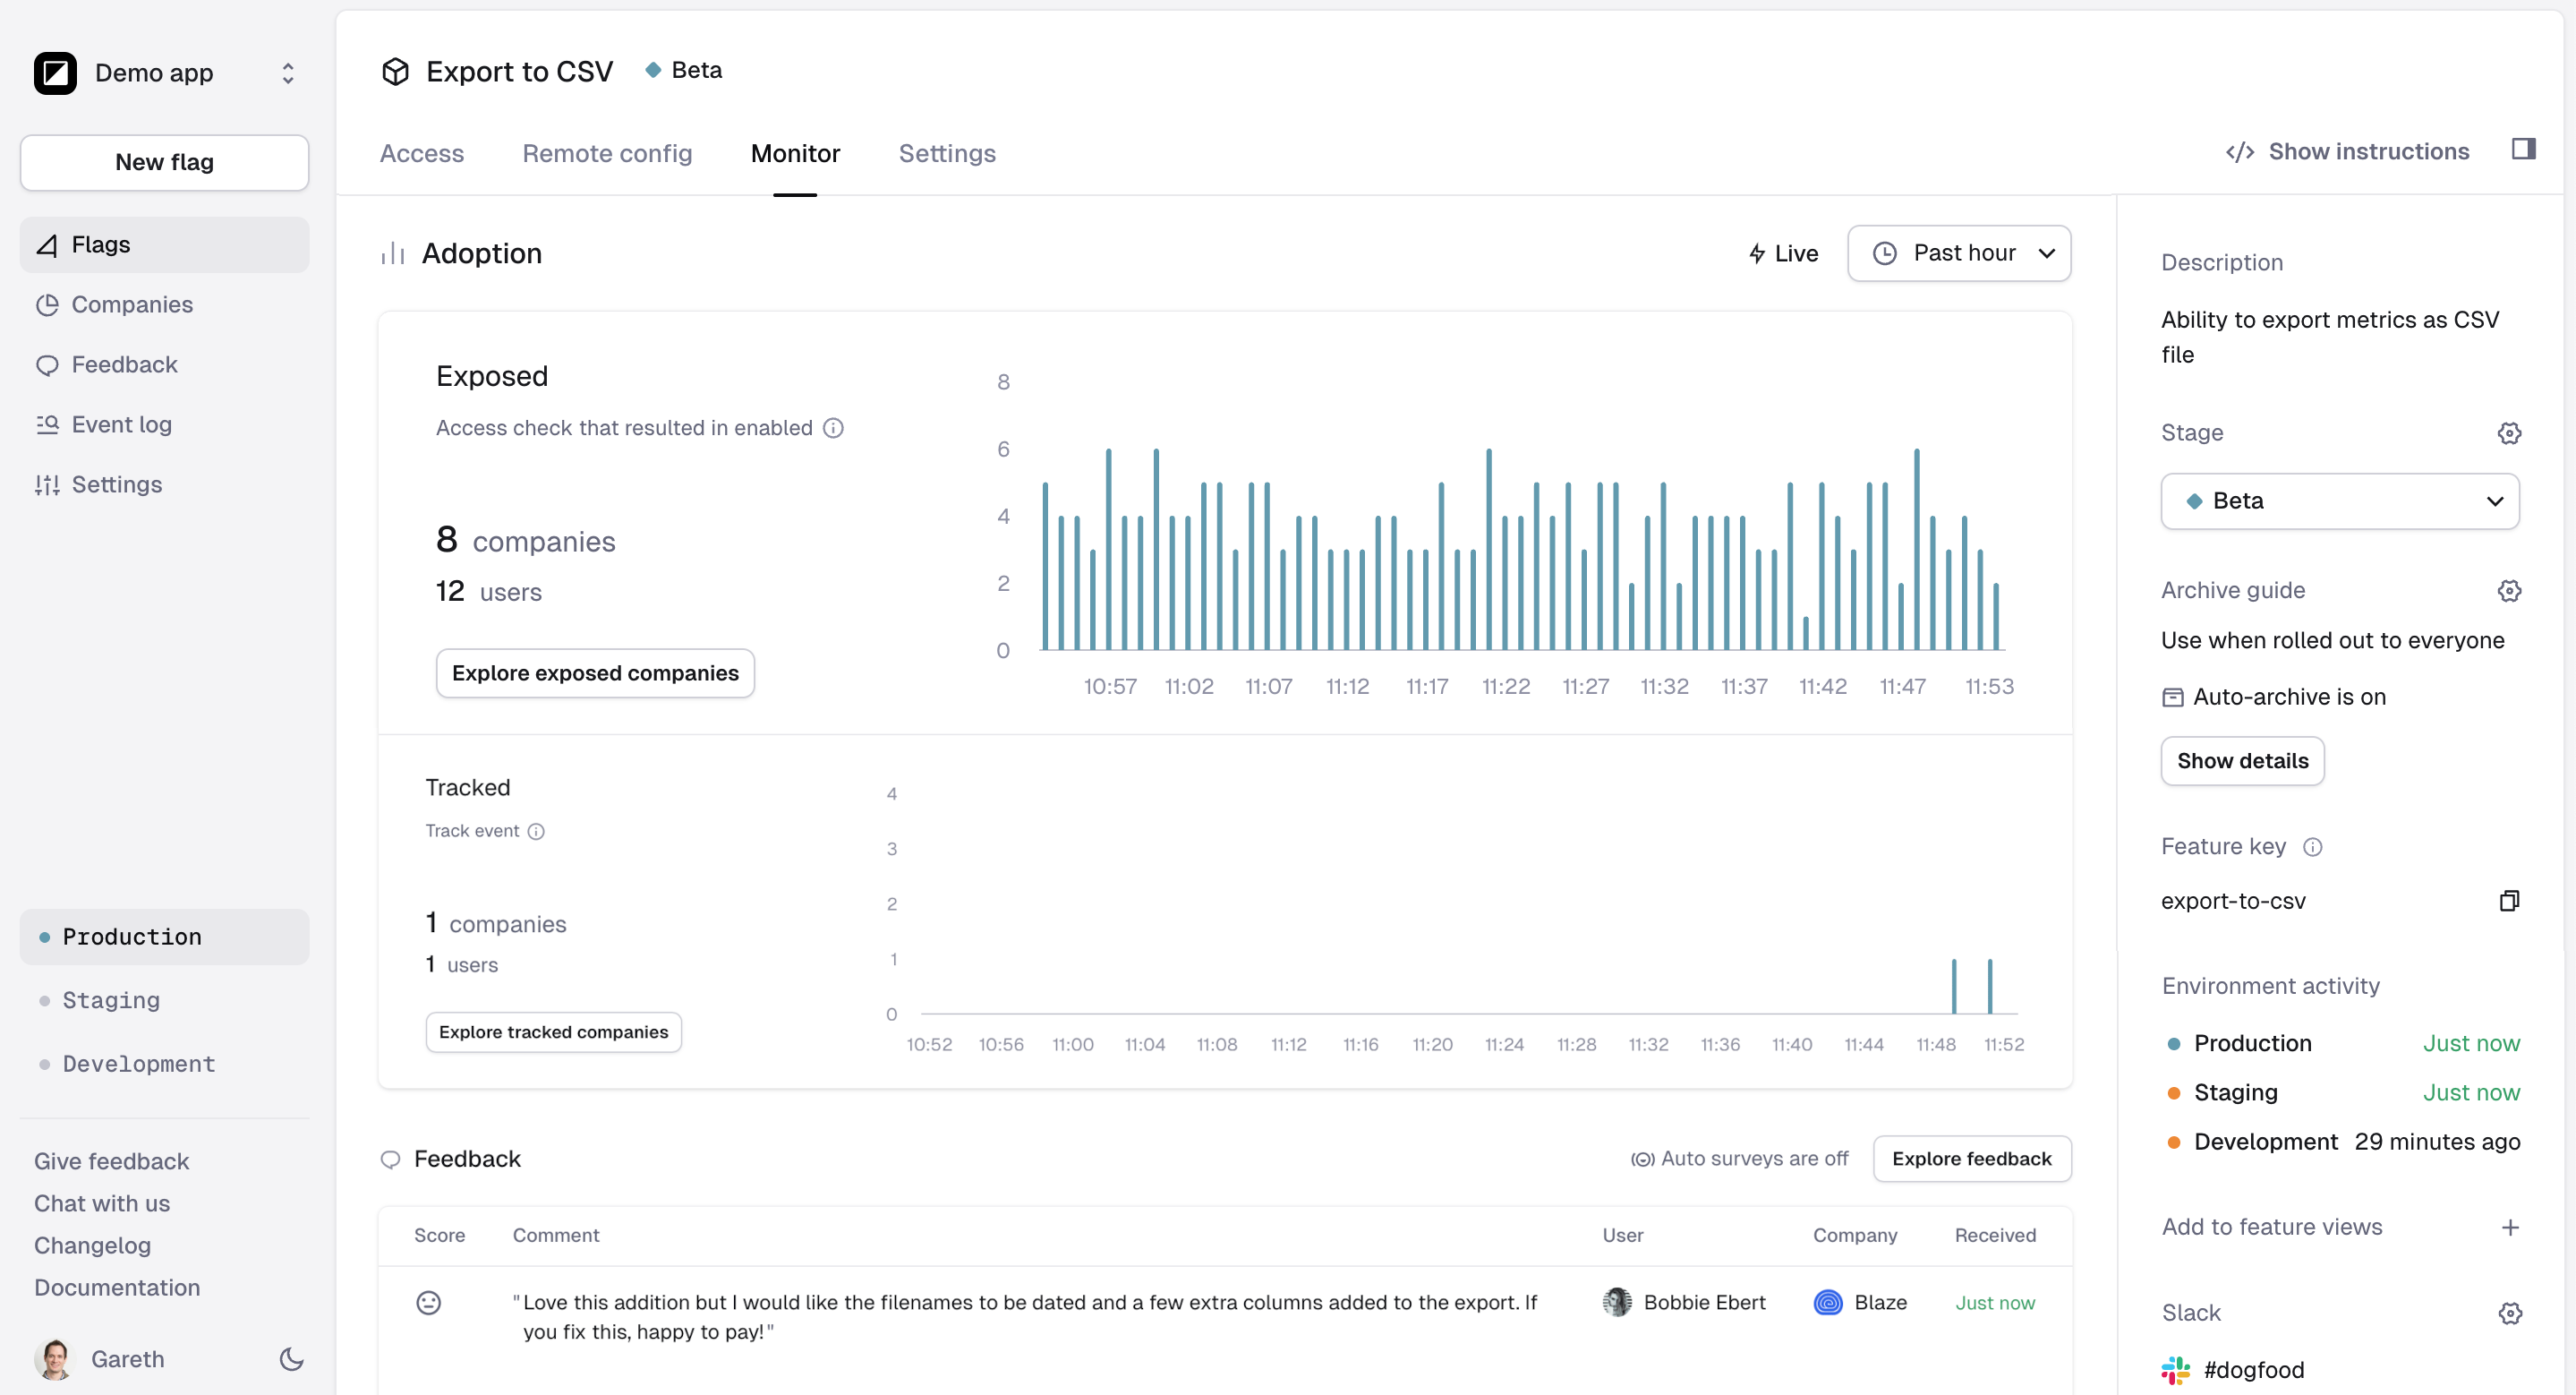Toggle dark mode moon icon
This screenshot has width=2576, height=1395.
(x=291, y=1359)
